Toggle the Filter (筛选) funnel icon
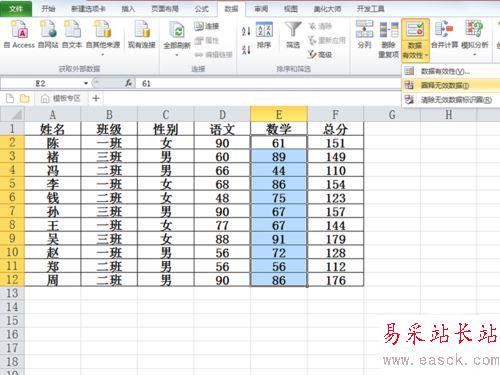Viewport: 500px width, 375px height. point(293,35)
